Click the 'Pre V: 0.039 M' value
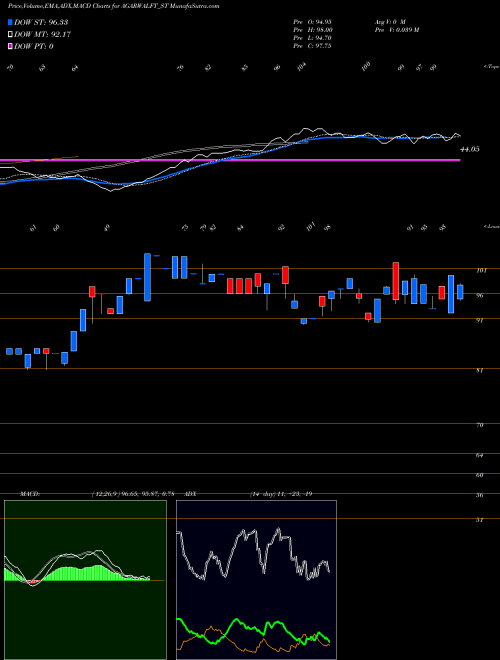The height and width of the screenshot is (660, 500). click(x=397, y=30)
